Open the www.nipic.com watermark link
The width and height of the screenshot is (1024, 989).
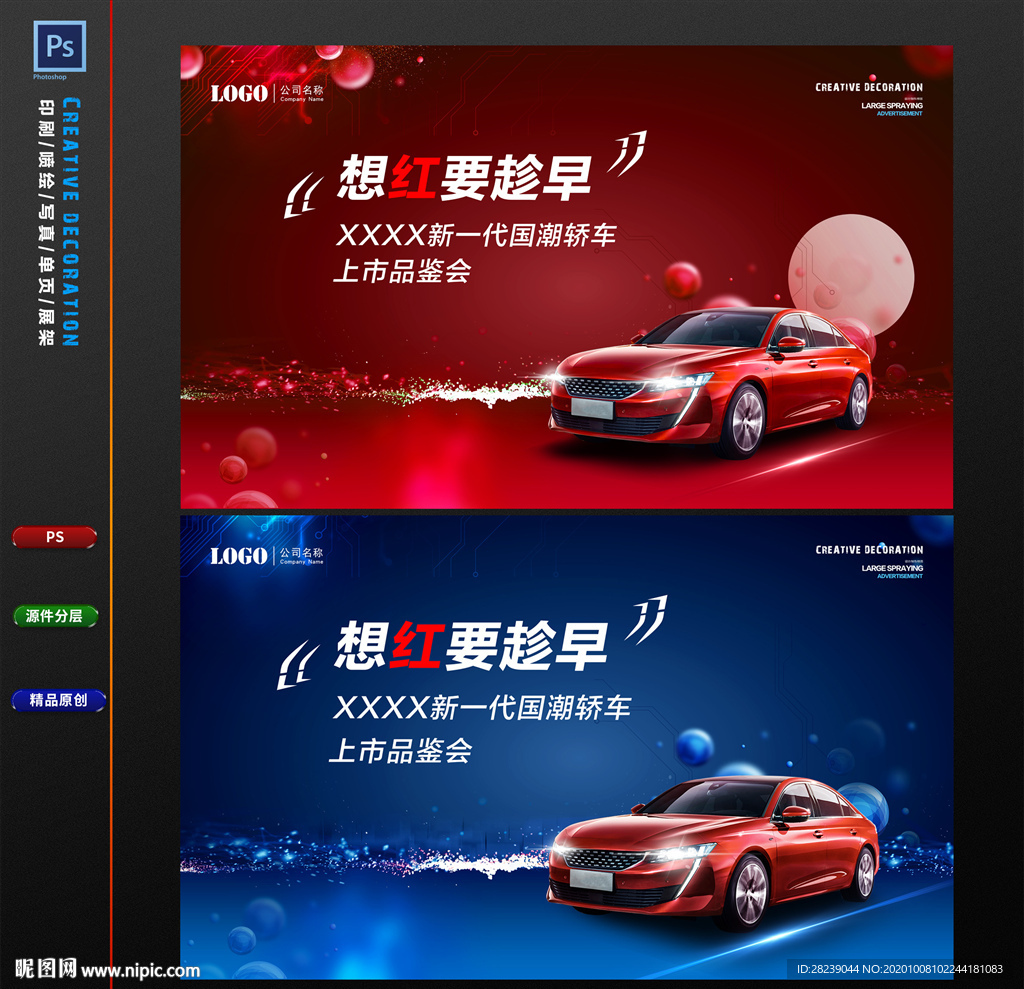pyautogui.click(x=140, y=969)
